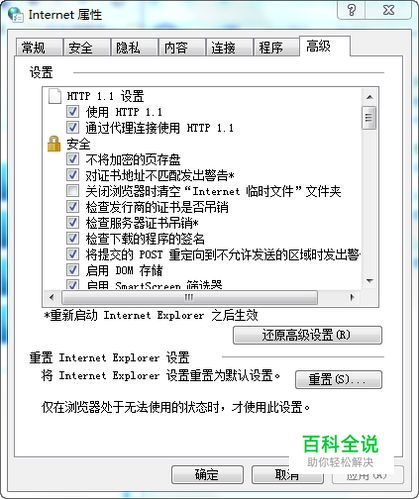Click the horizontal scroll left arrow
Screen dimensions: 419x499
tap(51, 297)
